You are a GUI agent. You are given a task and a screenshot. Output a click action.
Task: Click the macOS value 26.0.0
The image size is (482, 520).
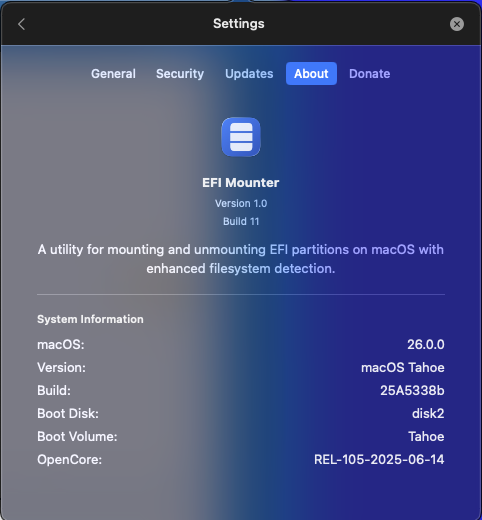pos(426,344)
